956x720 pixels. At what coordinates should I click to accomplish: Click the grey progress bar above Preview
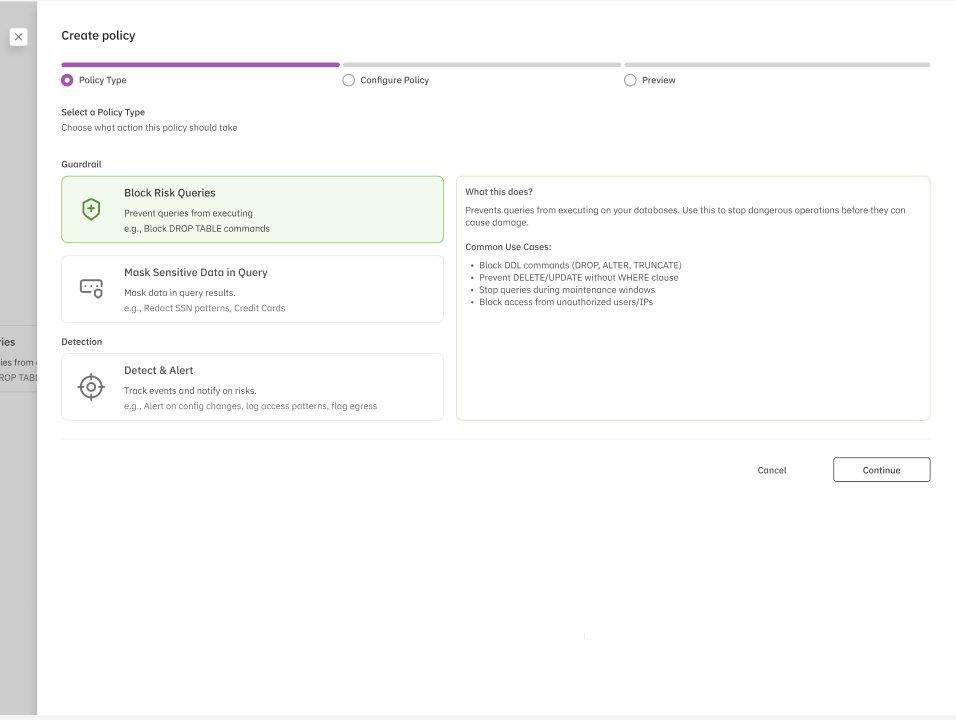(777, 65)
